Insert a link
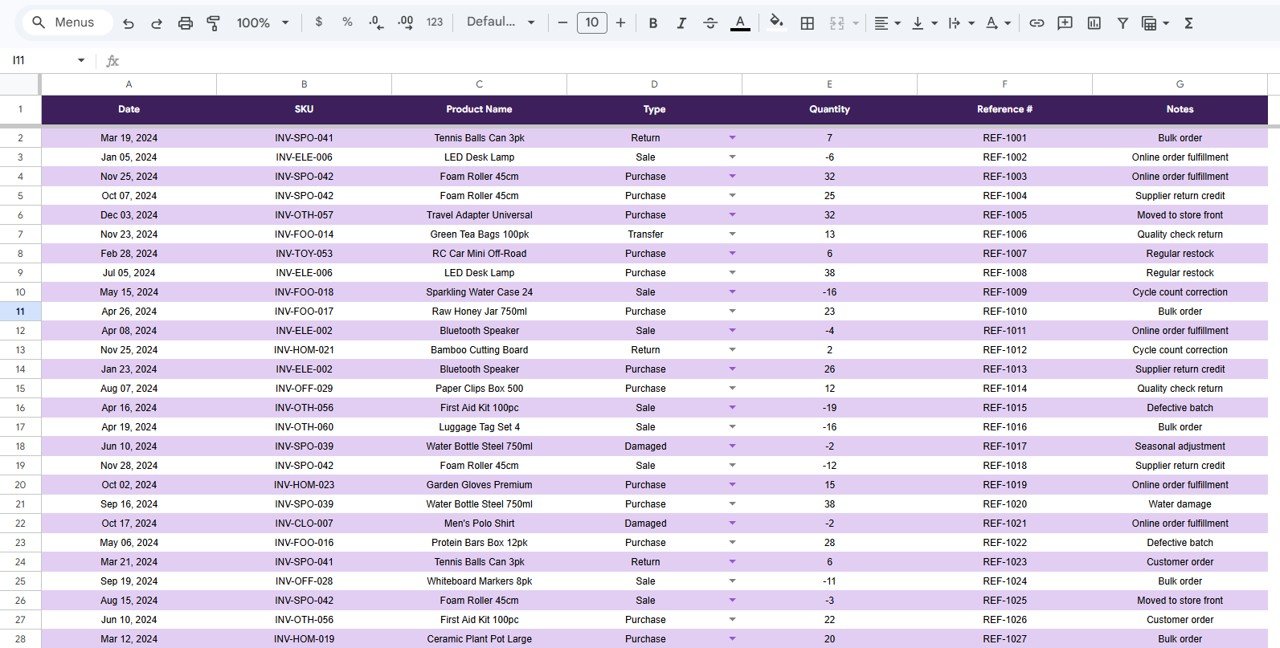Screen dimensions: 1280x648 tap(1034, 22)
